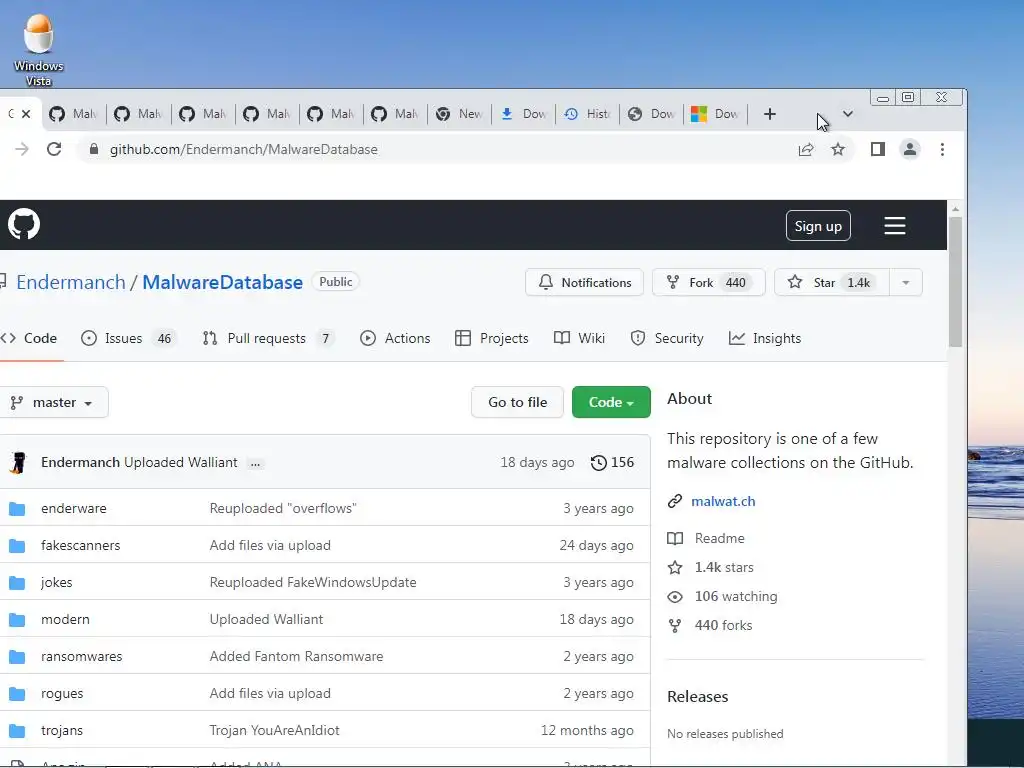Open the Security tab
The width and height of the screenshot is (1024, 768).
click(667, 338)
